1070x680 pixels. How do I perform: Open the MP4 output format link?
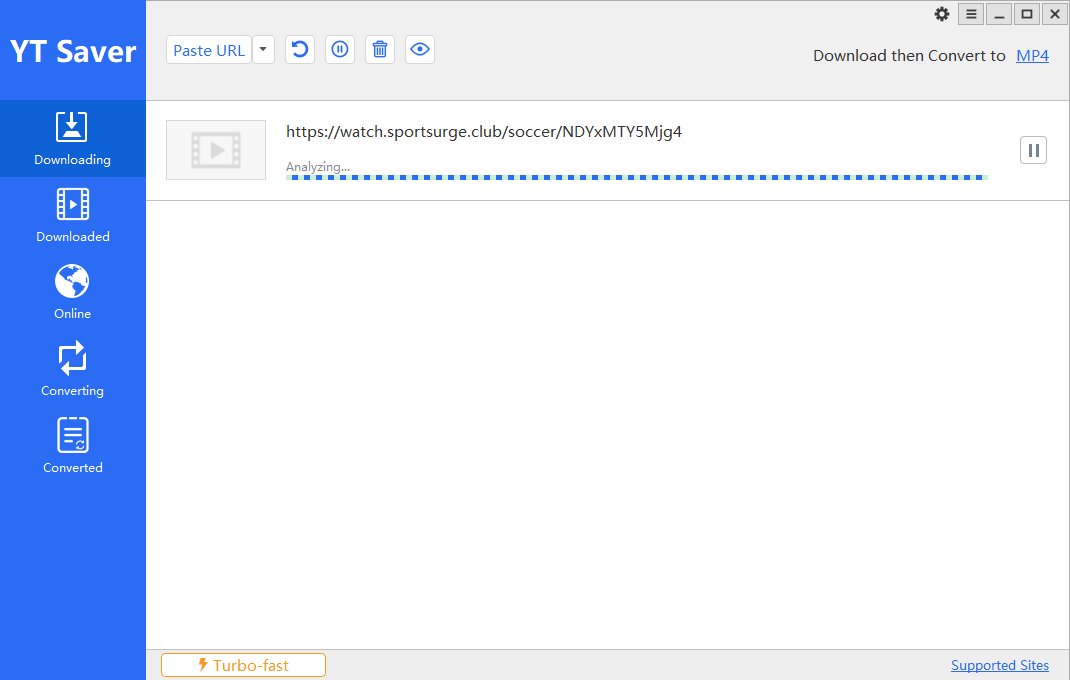1032,56
